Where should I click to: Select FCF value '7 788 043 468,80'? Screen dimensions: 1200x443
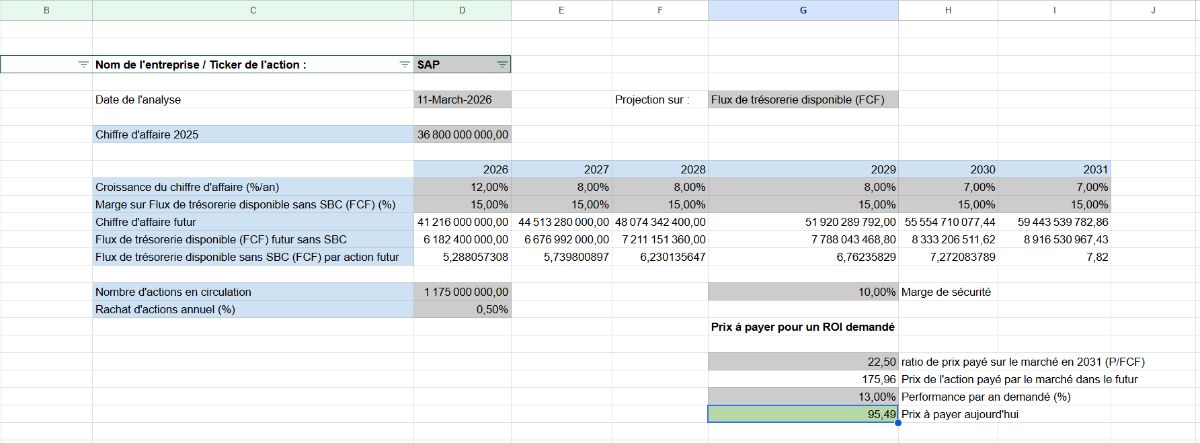[803, 240]
